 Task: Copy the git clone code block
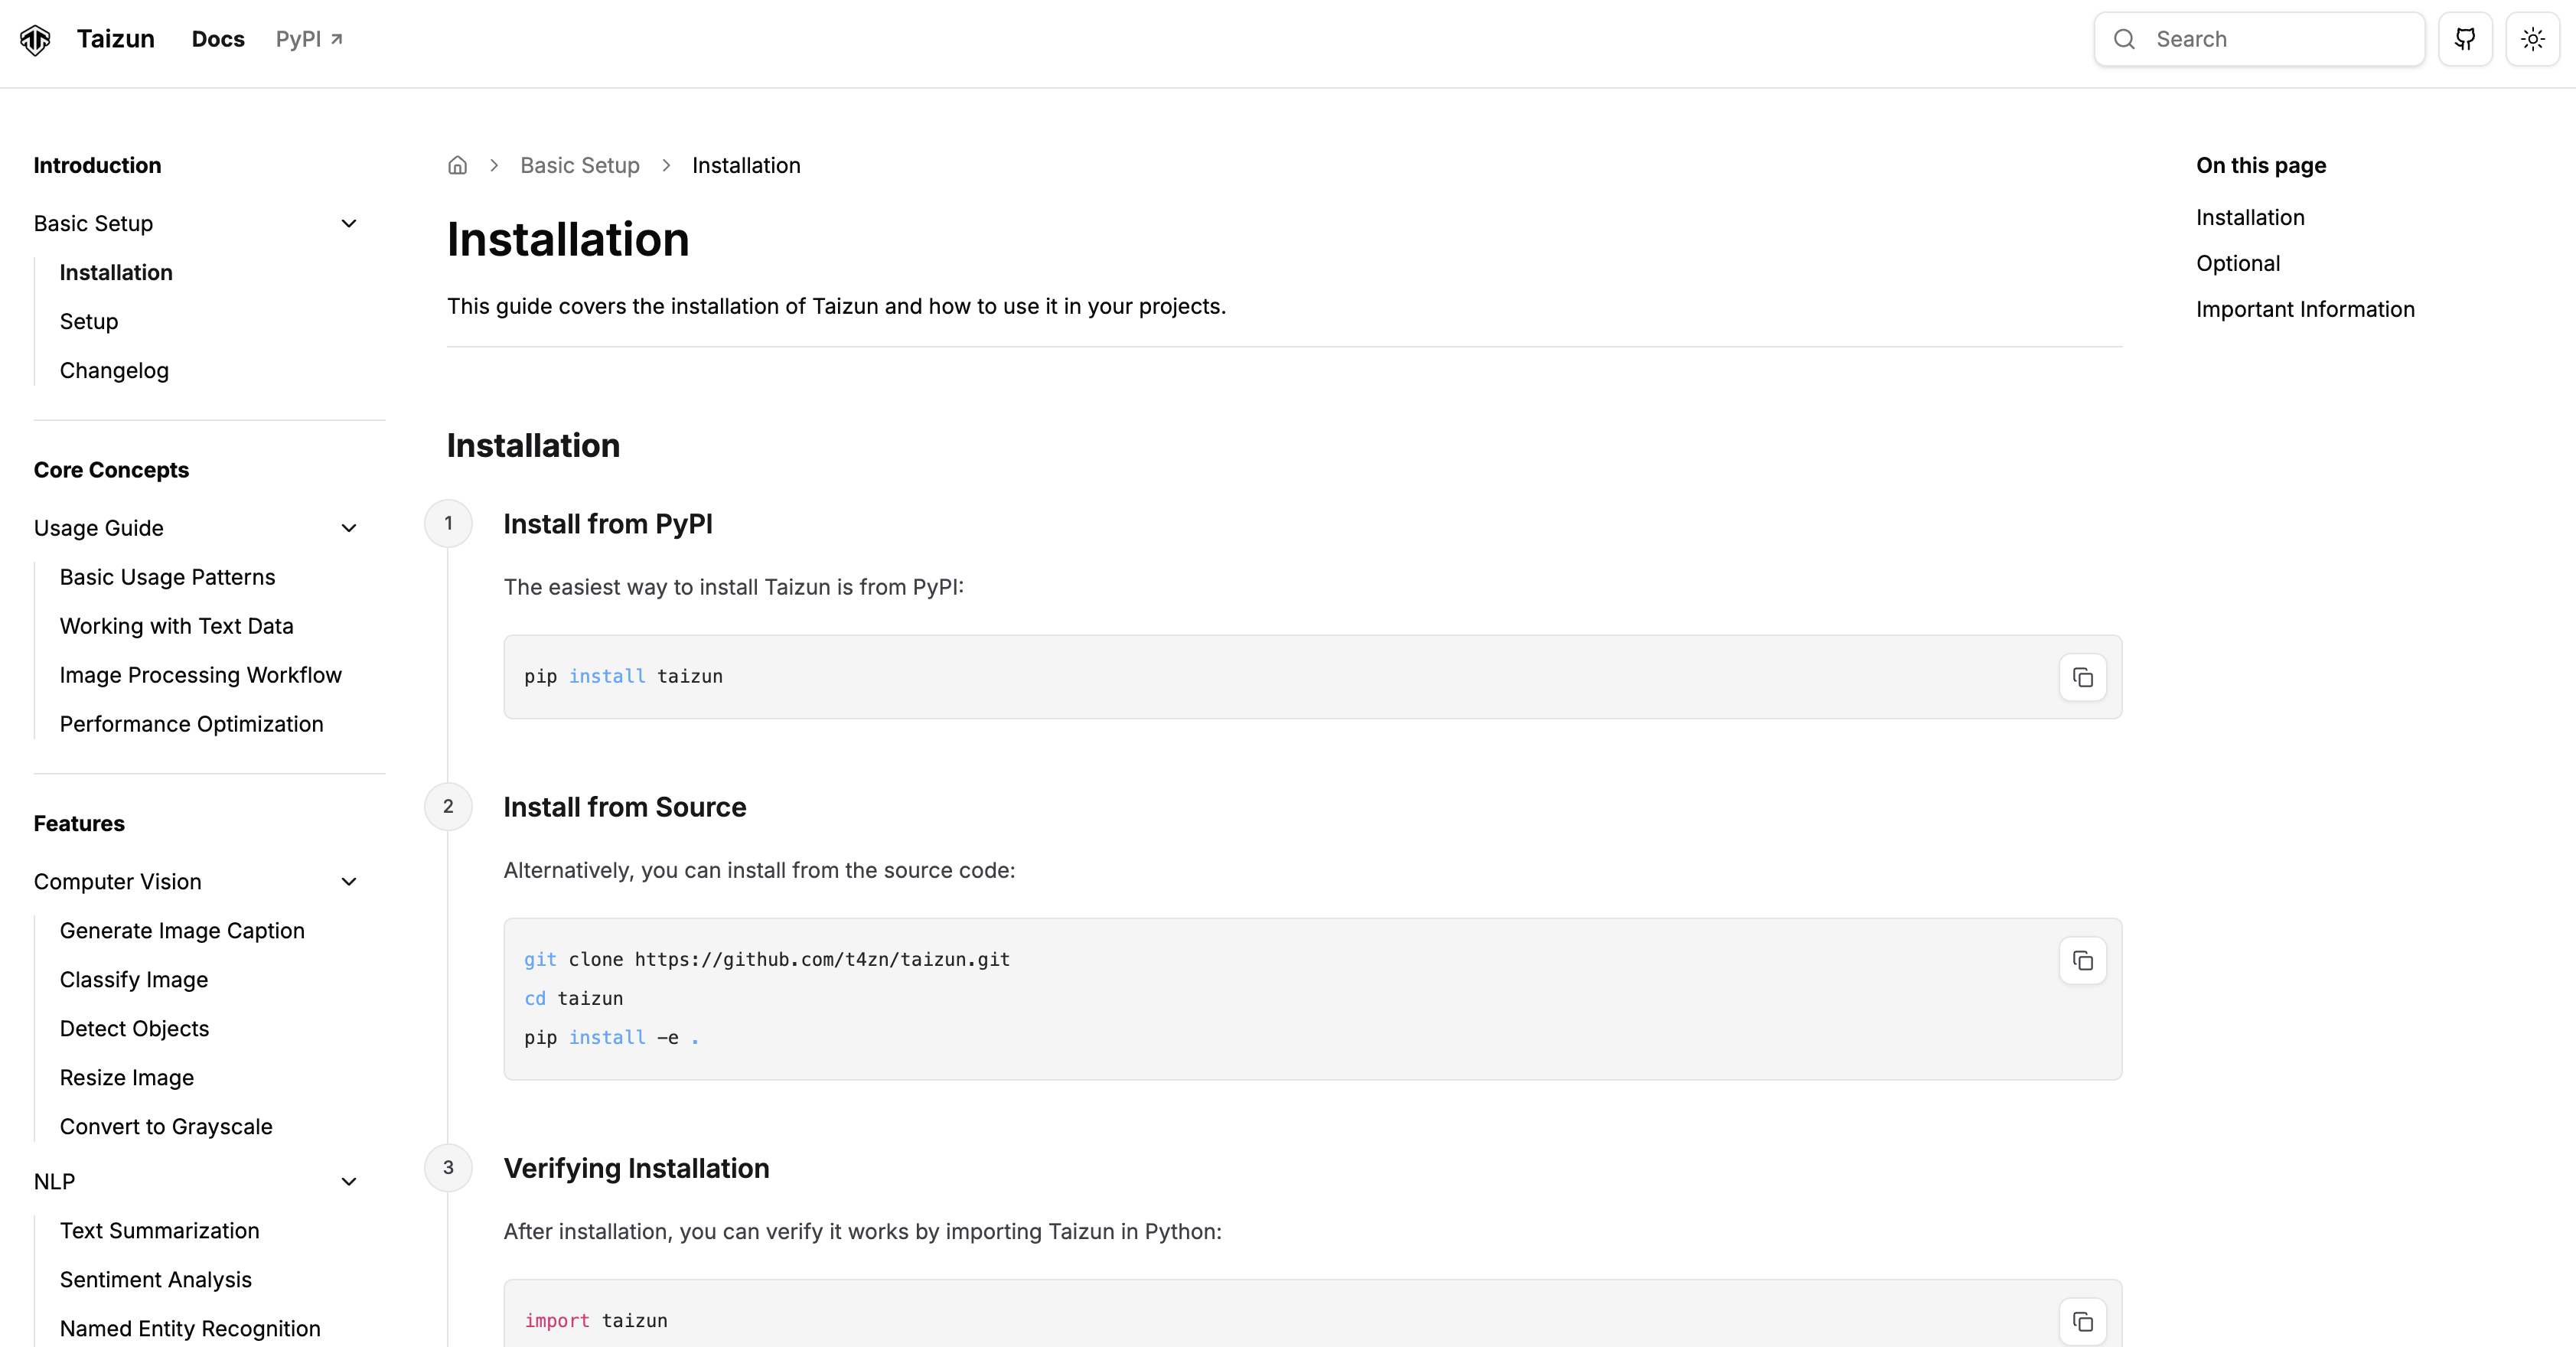(2082, 961)
